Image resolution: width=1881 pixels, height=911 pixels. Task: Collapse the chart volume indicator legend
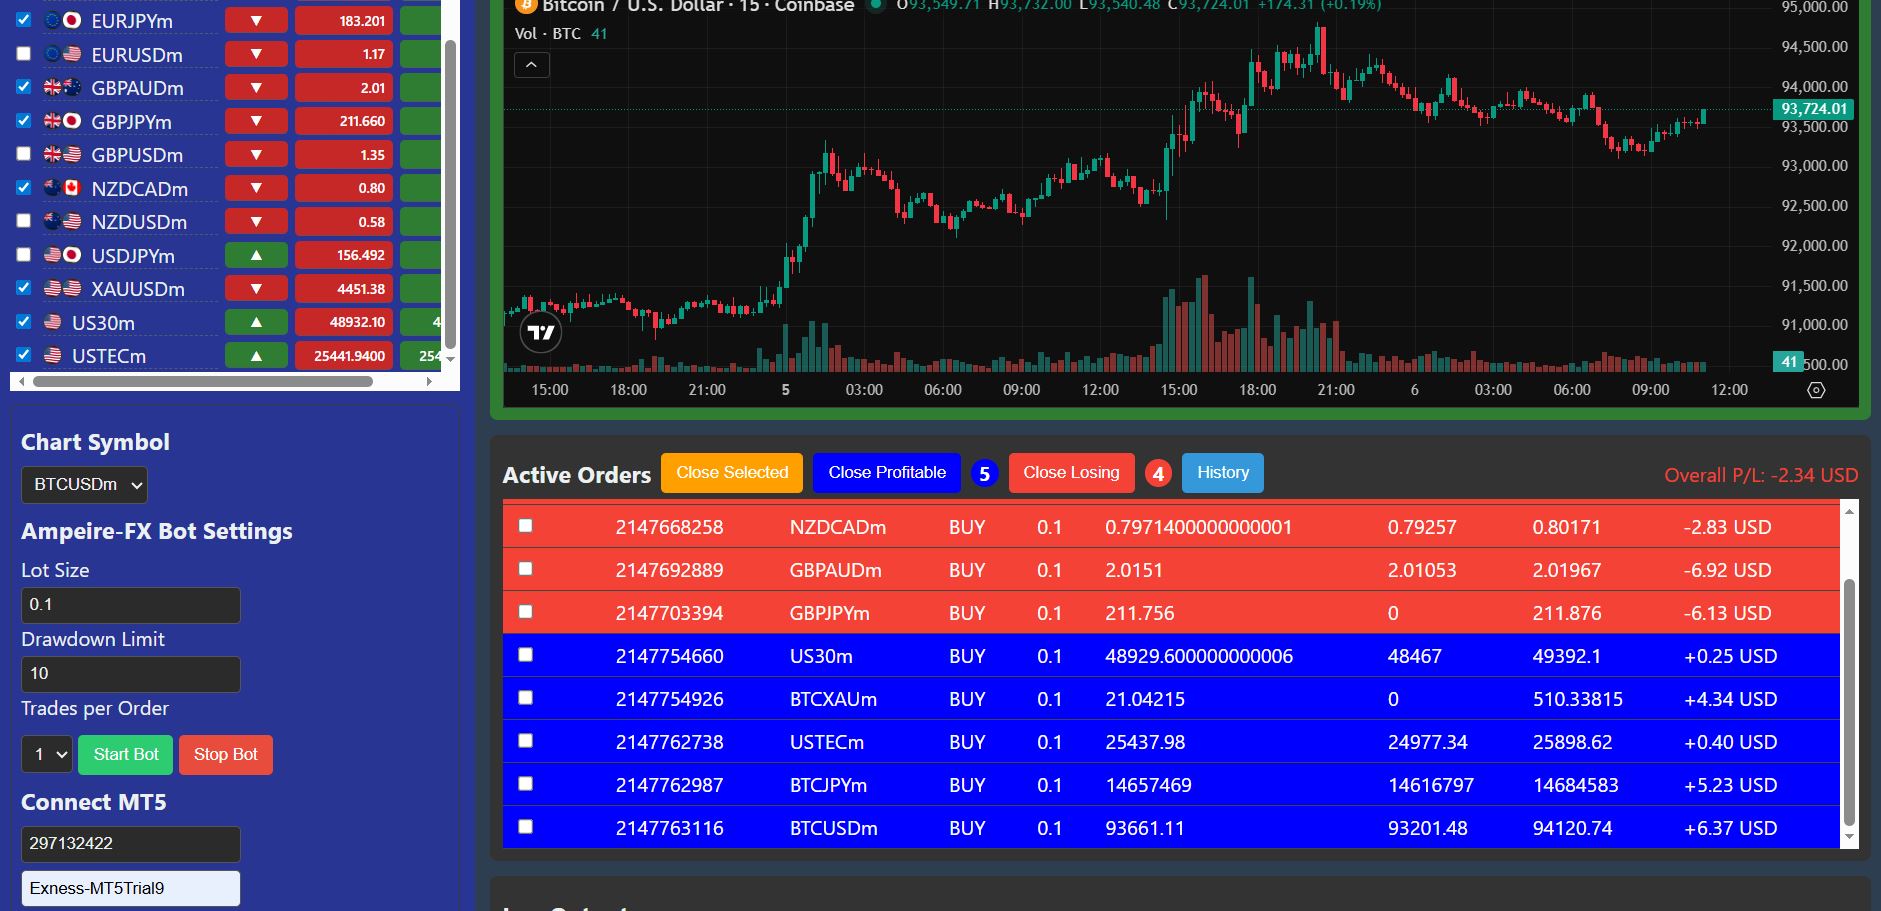click(531, 66)
